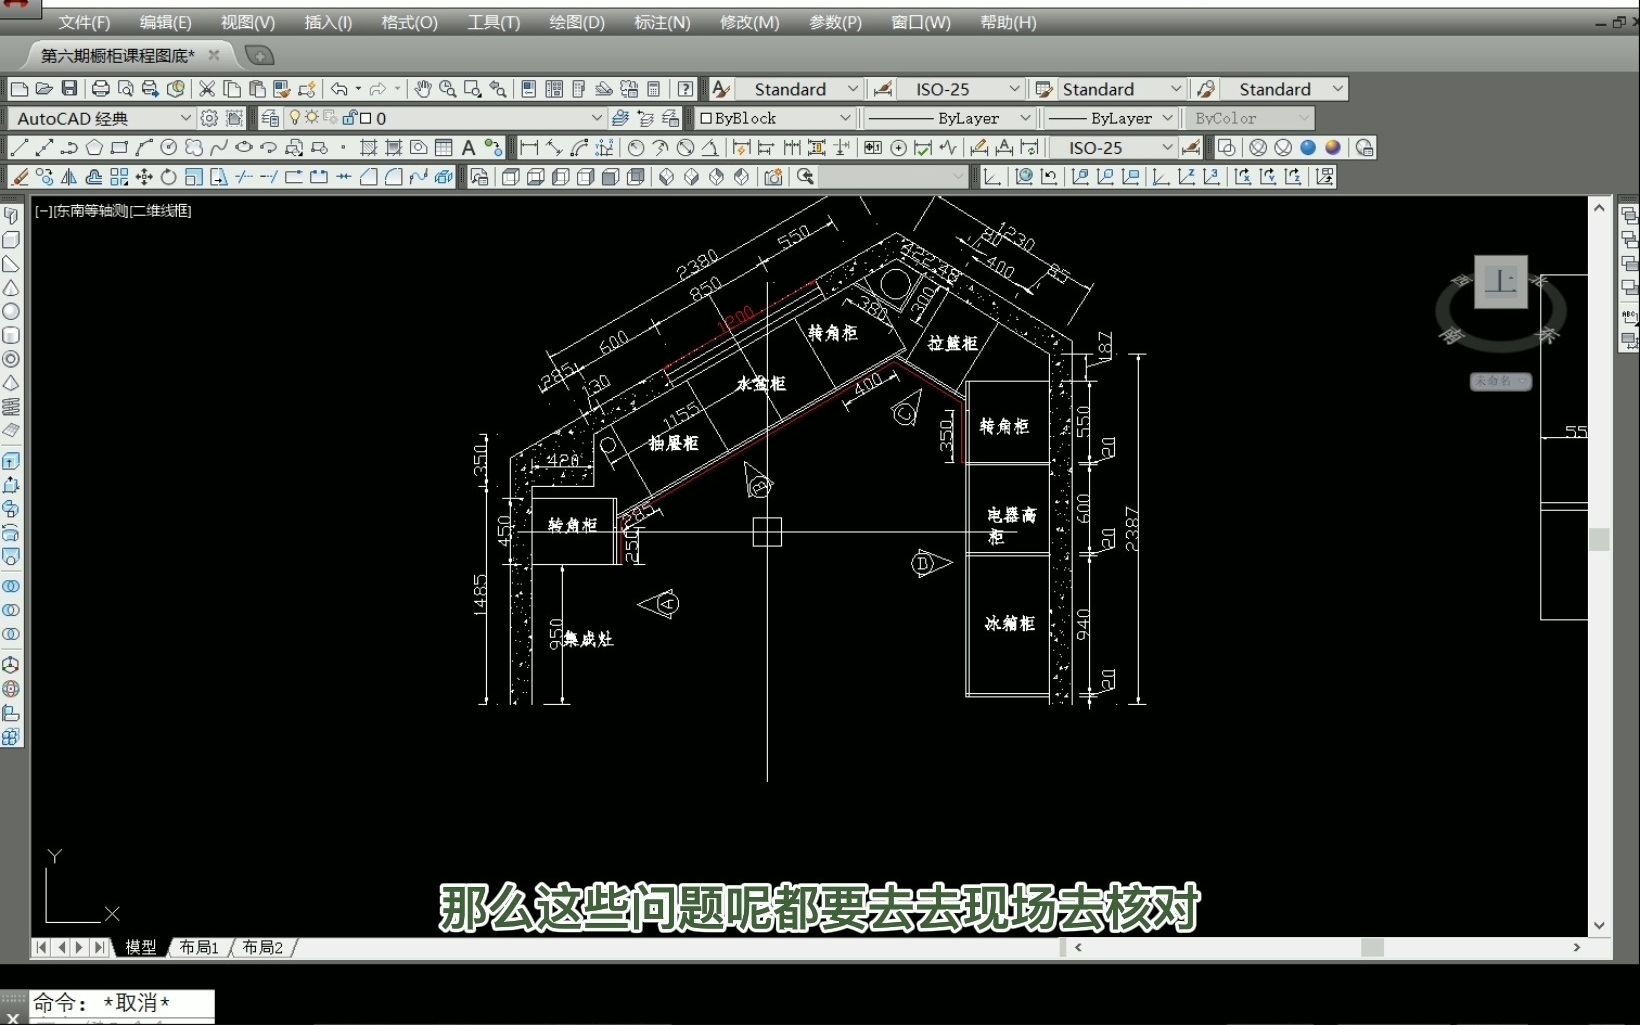
Task: Click the 二维线框 visual style label
Action: (x=159, y=211)
